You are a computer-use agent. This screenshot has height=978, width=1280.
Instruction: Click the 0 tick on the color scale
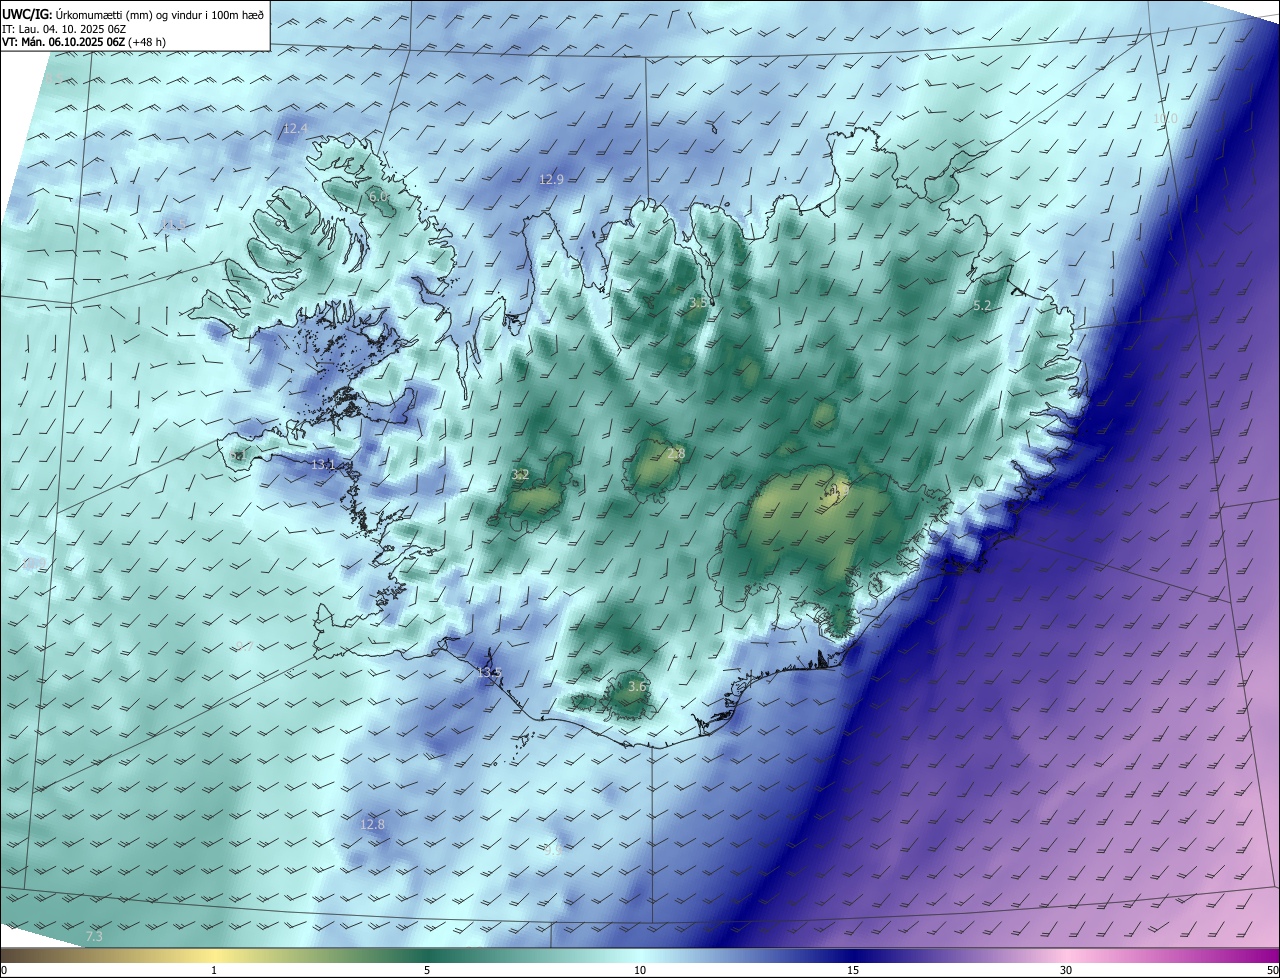[3, 970]
